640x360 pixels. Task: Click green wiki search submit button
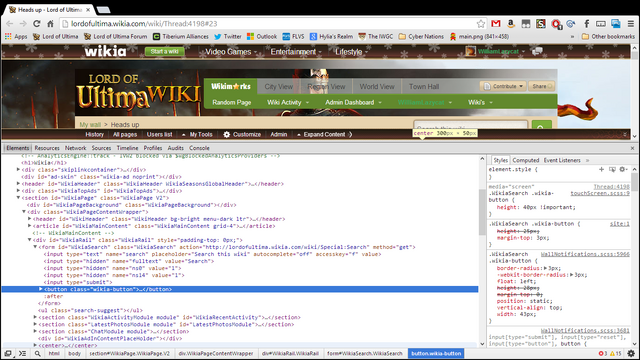(542, 125)
